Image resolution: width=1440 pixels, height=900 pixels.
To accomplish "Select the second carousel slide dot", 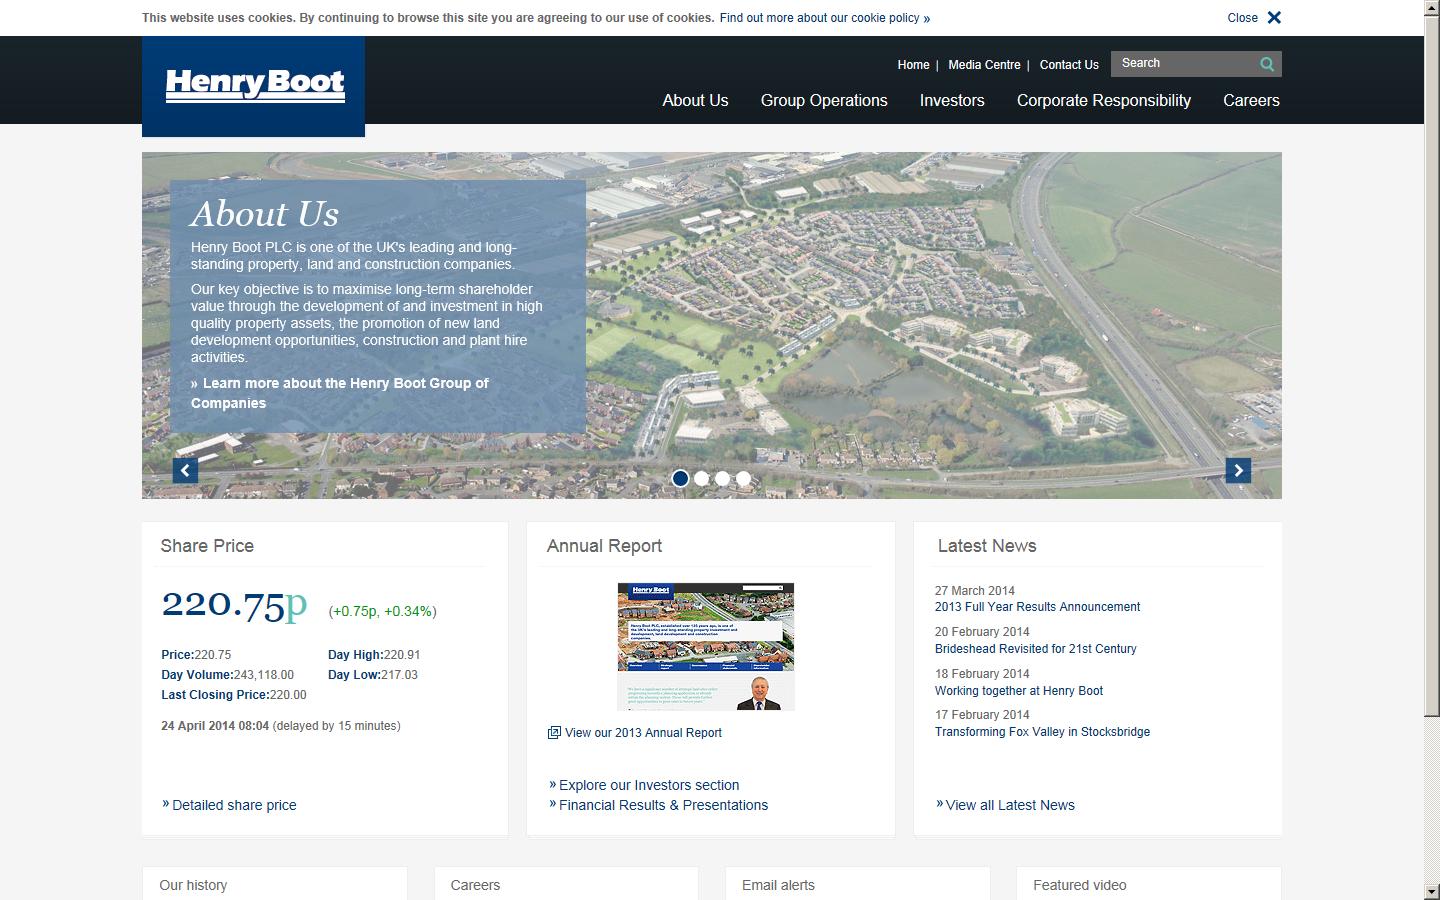I will tap(702, 478).
